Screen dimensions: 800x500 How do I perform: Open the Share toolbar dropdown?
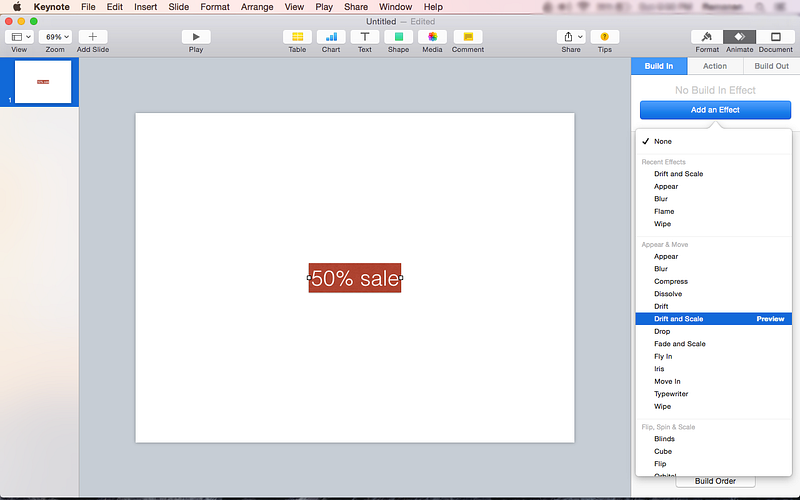pos(571,37)
